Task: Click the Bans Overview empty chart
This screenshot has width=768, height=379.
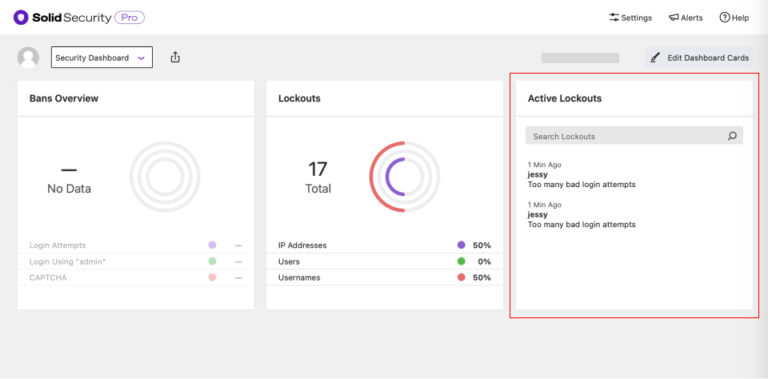Action: coord(165,177)
